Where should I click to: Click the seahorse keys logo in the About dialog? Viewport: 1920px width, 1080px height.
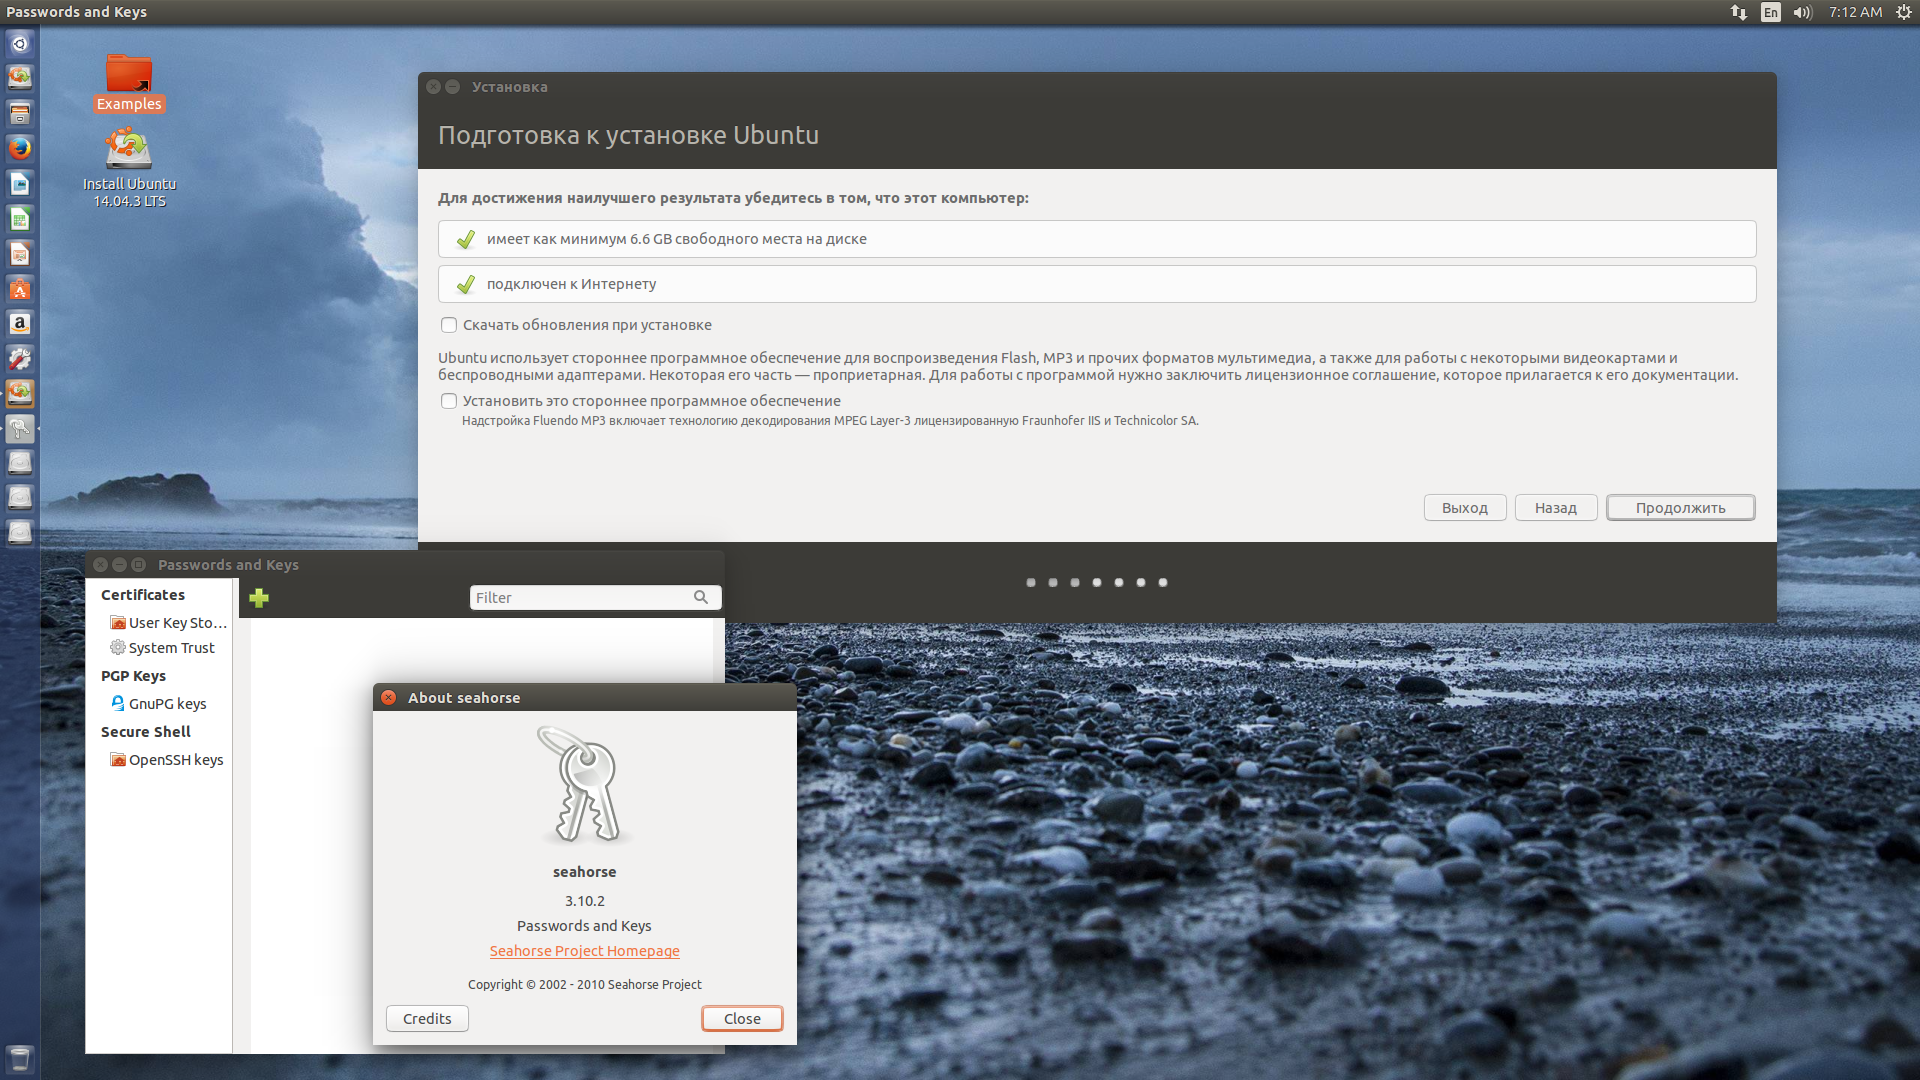tap(585, 785)
